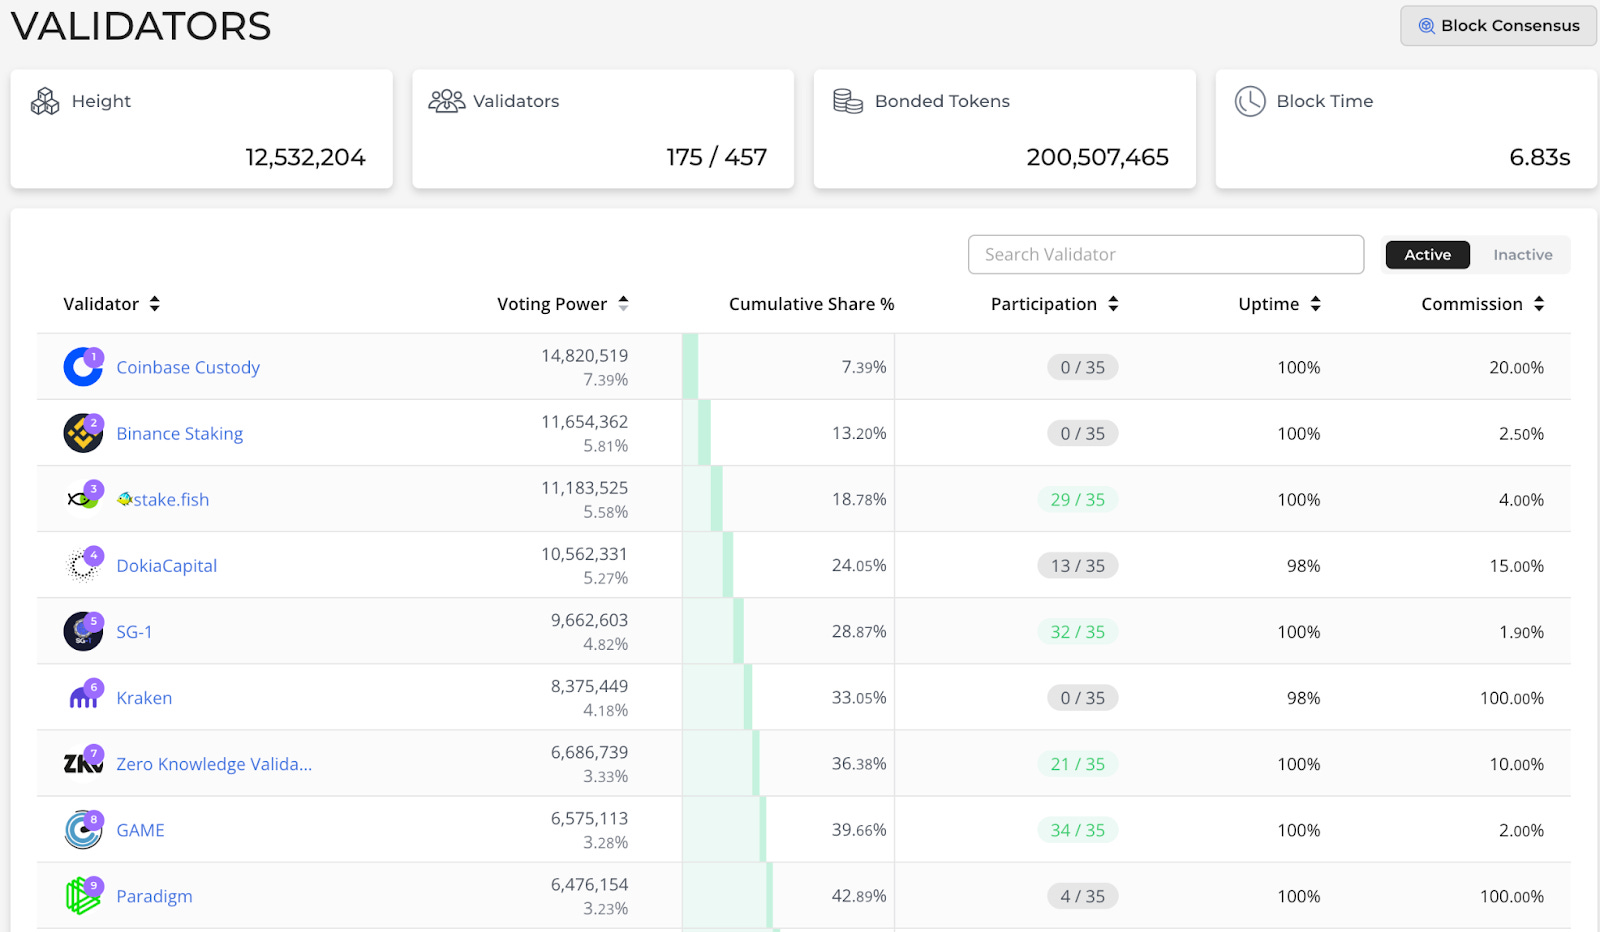1600x932 pixels.
Task: Click the Paradigm validator logo
Action: pos(83,895)
